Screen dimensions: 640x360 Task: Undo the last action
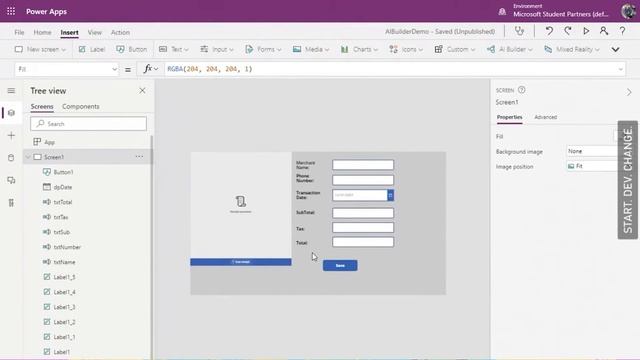(x=549, y=31)
